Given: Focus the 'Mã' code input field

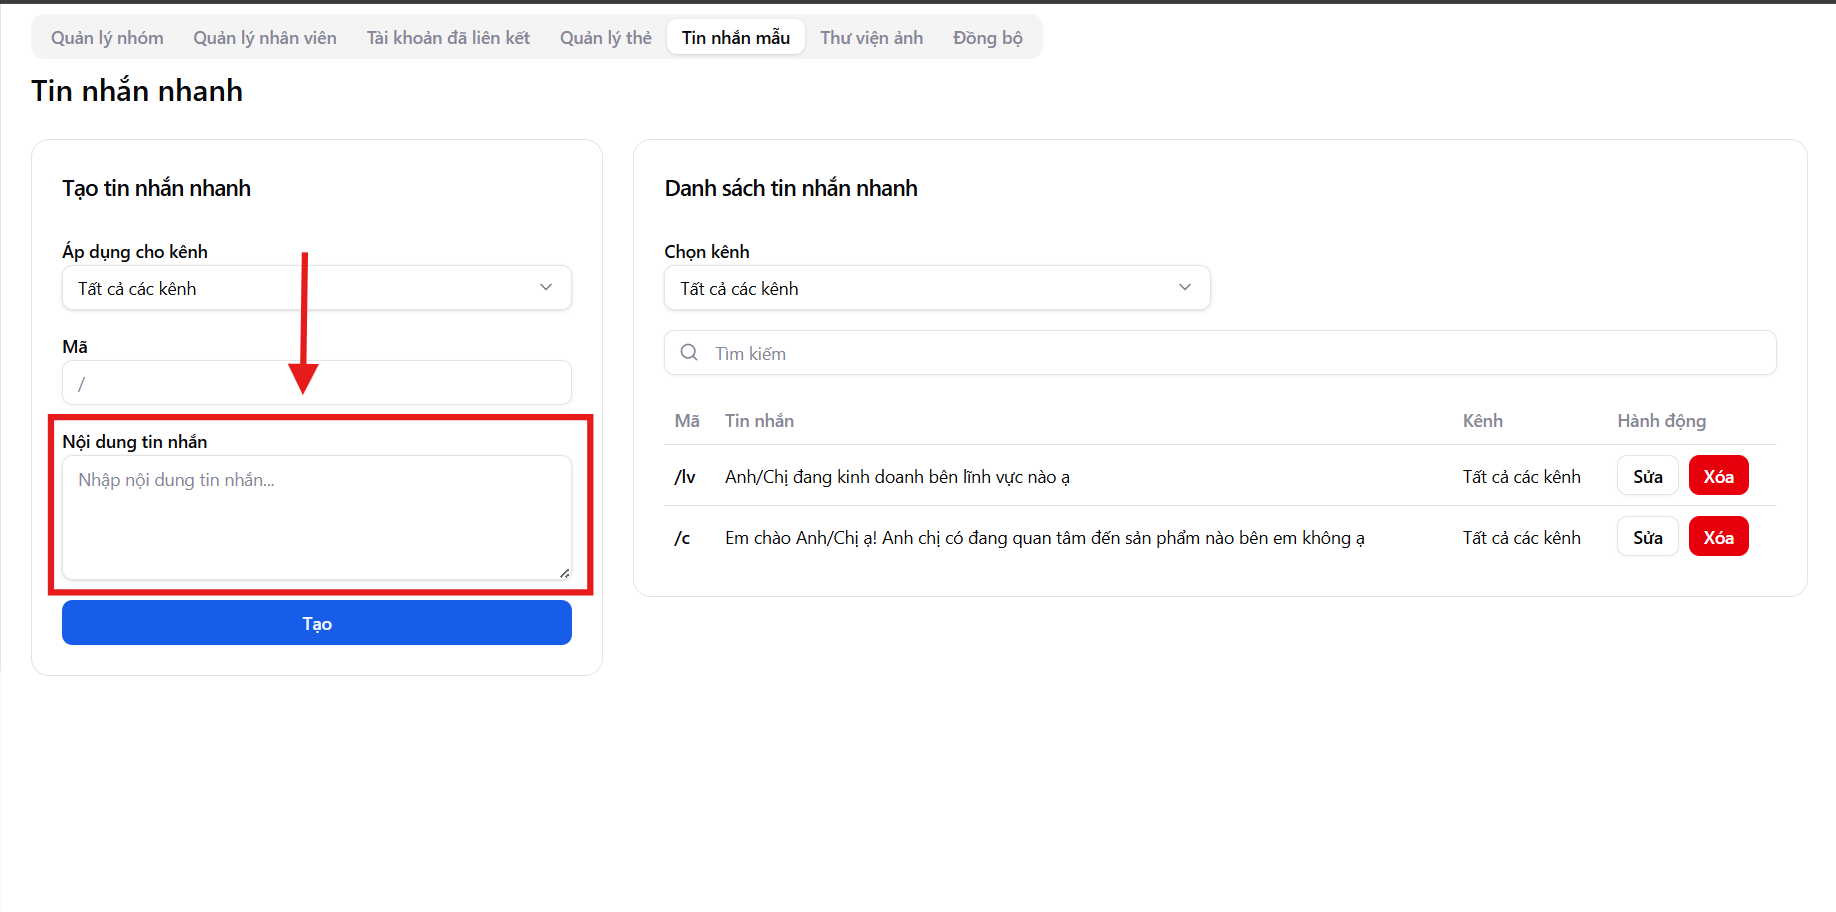Looking at the screenshot, I should tap(316, 383).
